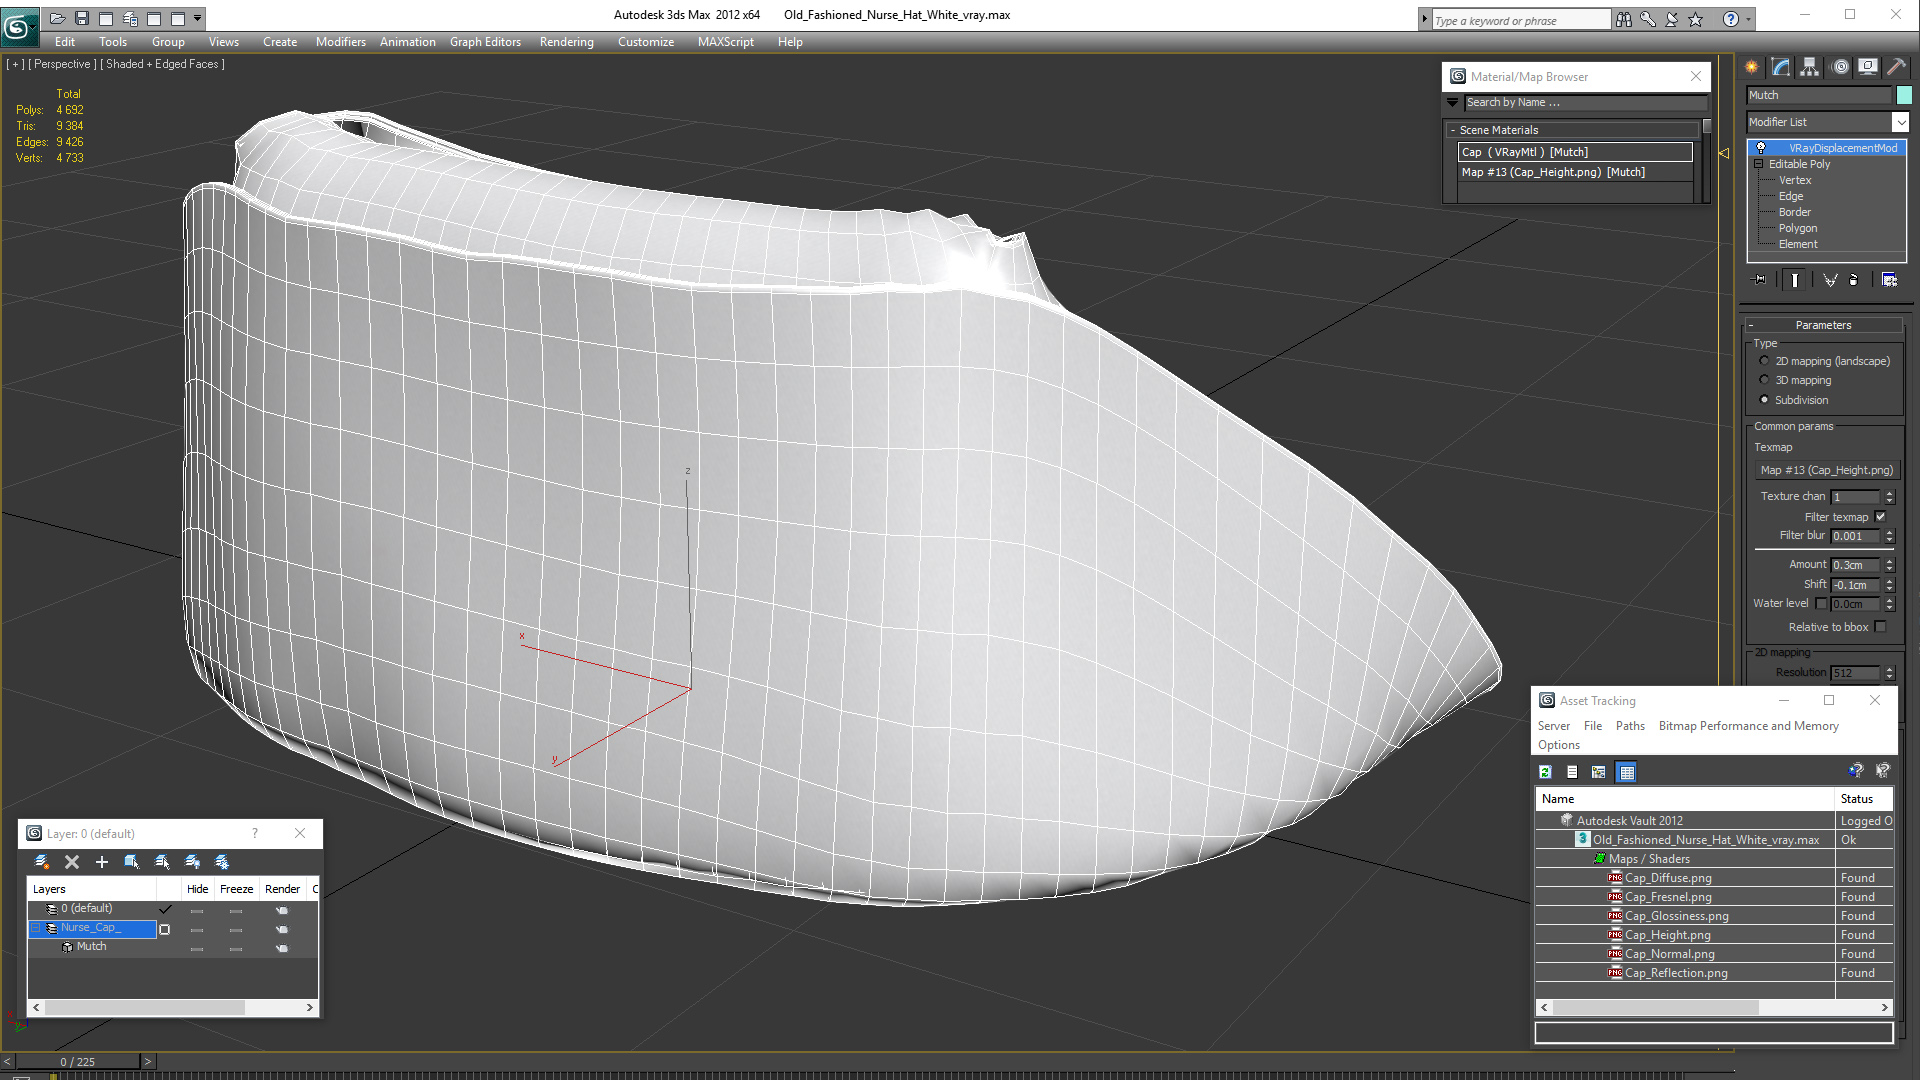The image size is (1920, 1080).
Task: Collapse the Nurse_Cap_ layer tree
Action: pos(36,928)
